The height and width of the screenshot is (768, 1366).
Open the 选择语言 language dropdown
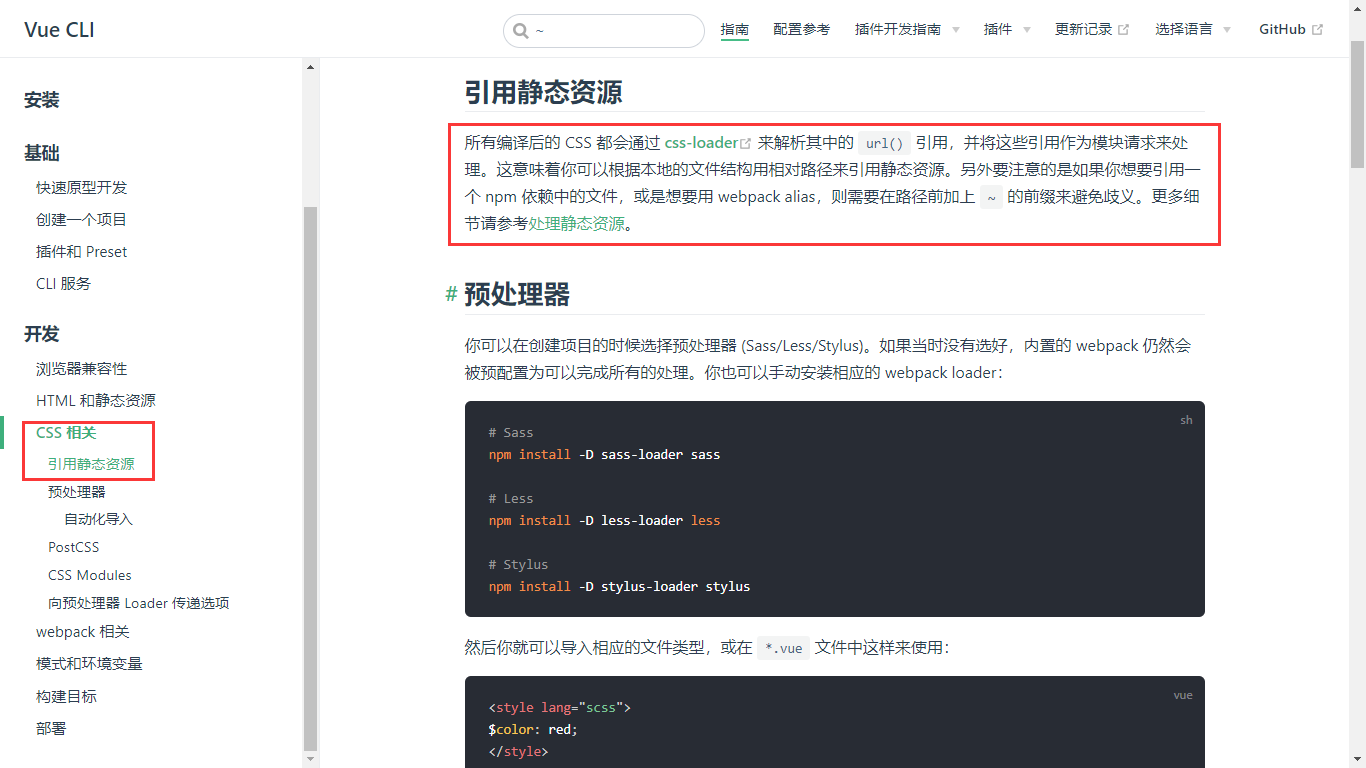pos(1186,29)
